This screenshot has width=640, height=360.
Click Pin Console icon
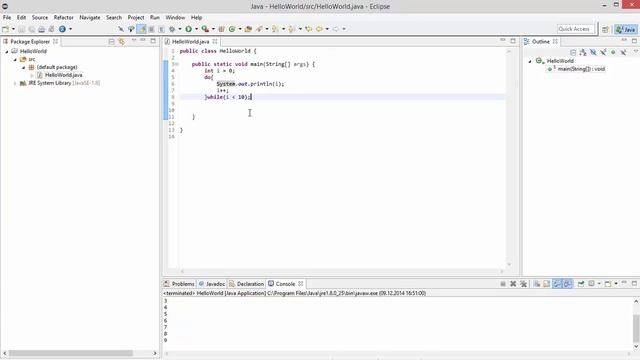[x=580, y=284]
